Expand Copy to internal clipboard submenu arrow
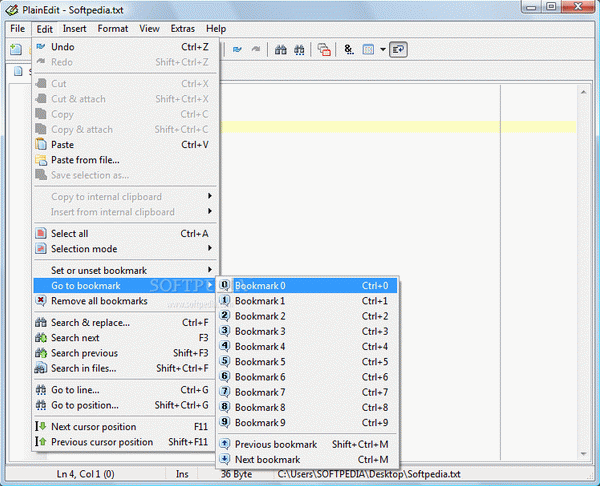600x486 pixels. tap(210, 196)
